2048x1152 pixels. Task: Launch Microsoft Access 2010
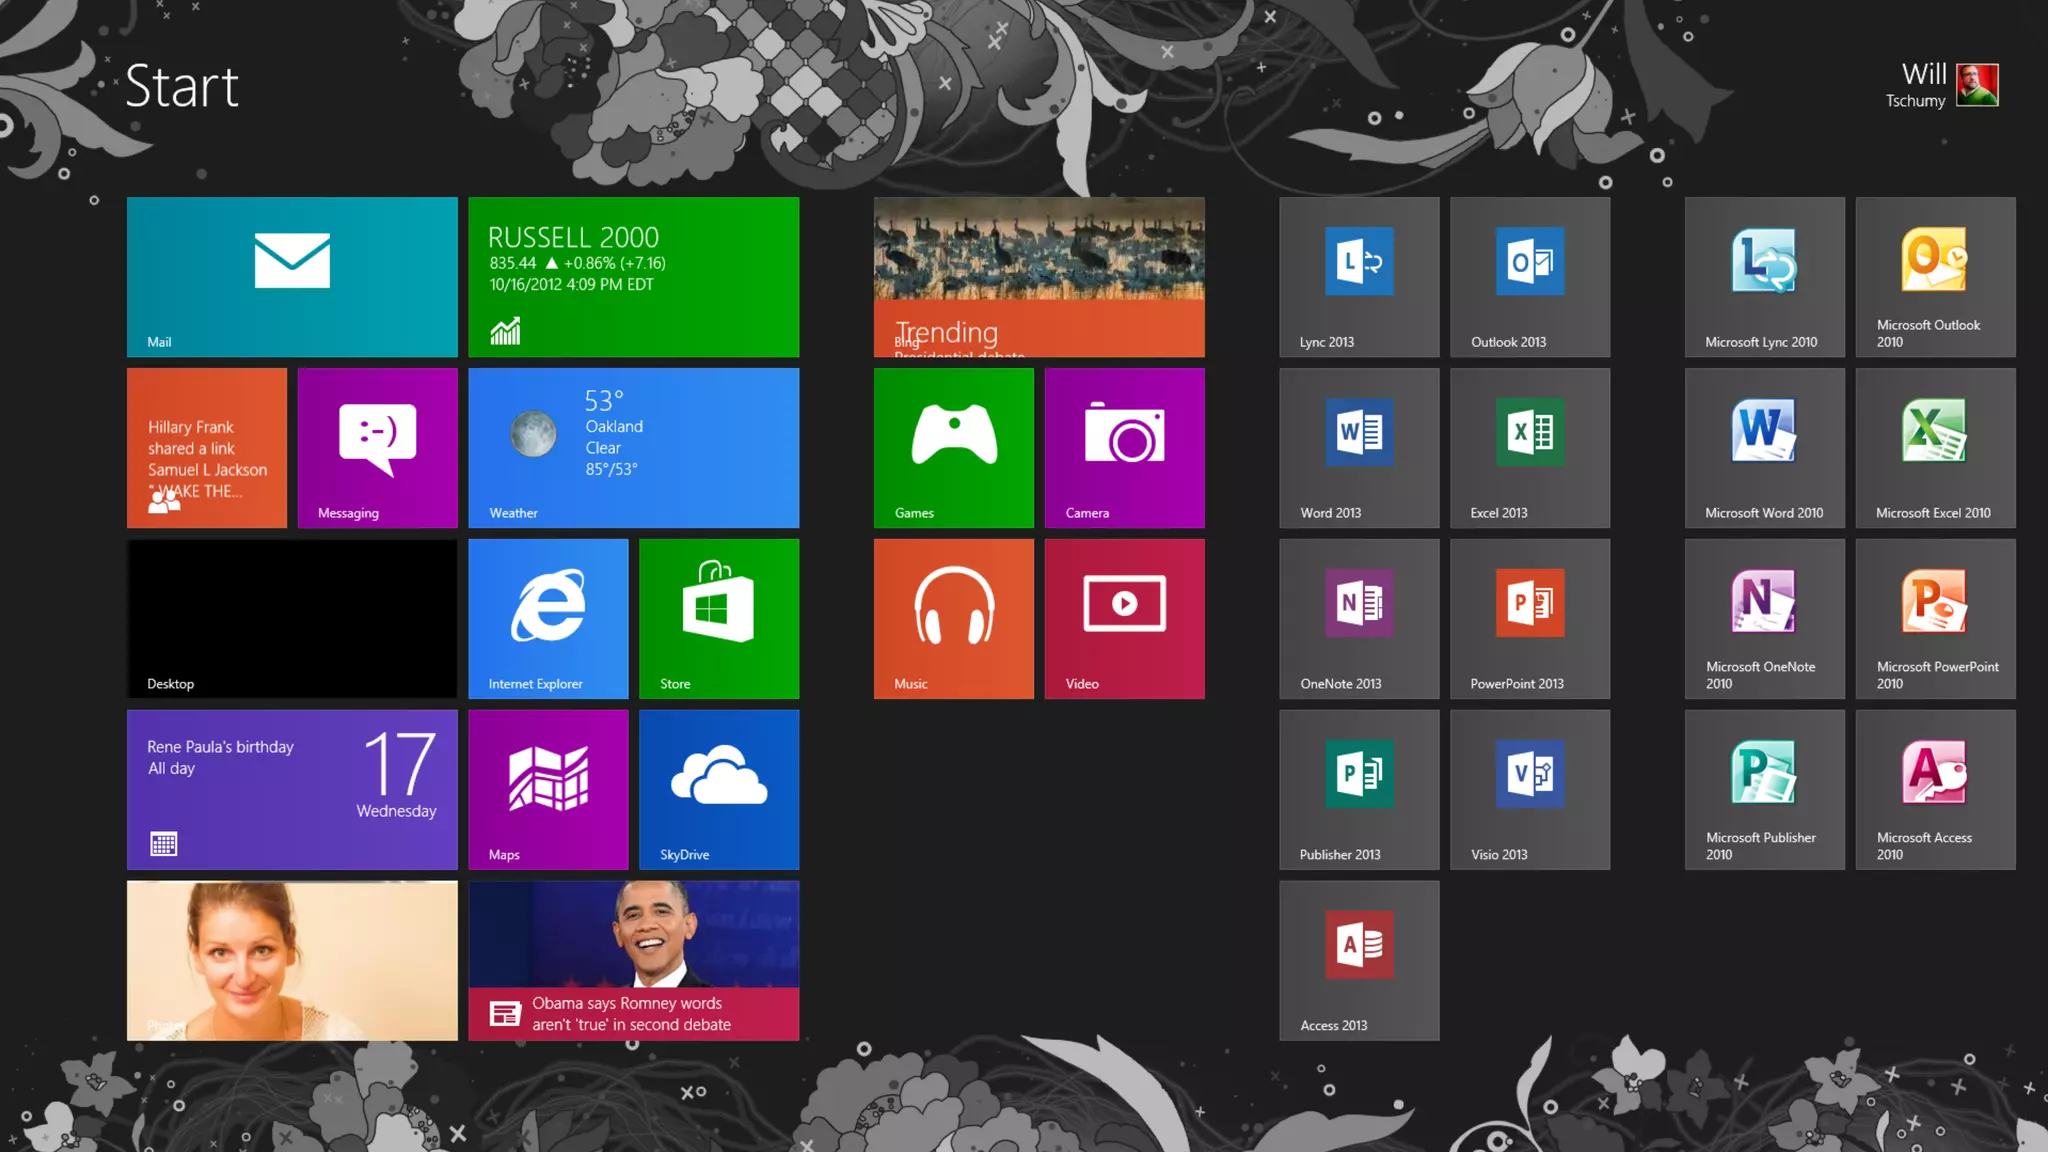(x=1935, y=789)
